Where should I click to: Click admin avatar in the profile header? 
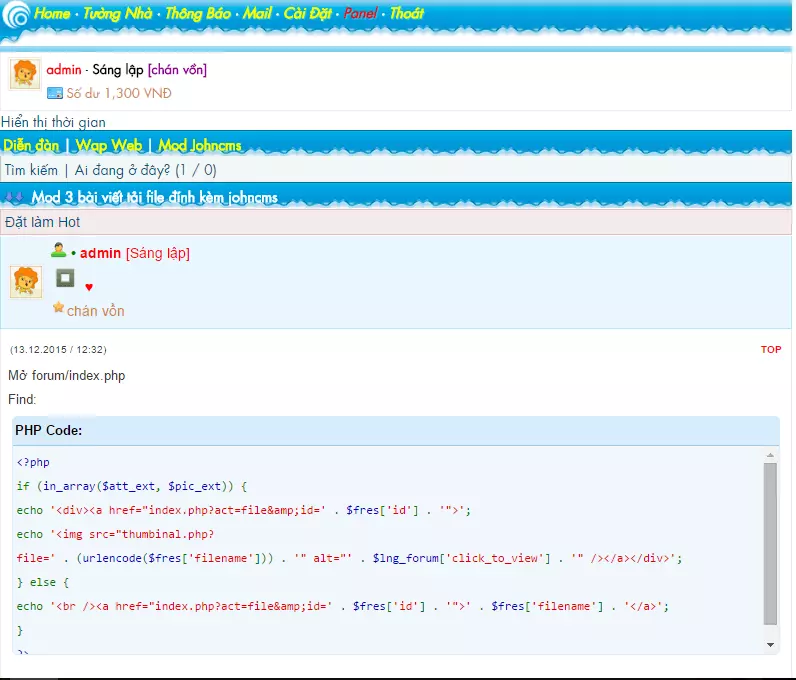(x=25, y=74)
